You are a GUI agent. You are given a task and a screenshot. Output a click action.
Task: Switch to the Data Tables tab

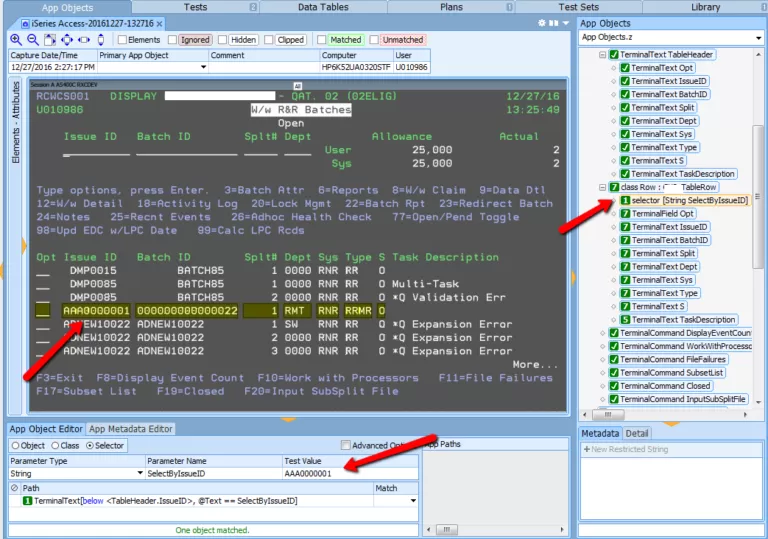(x=322, y=7)
